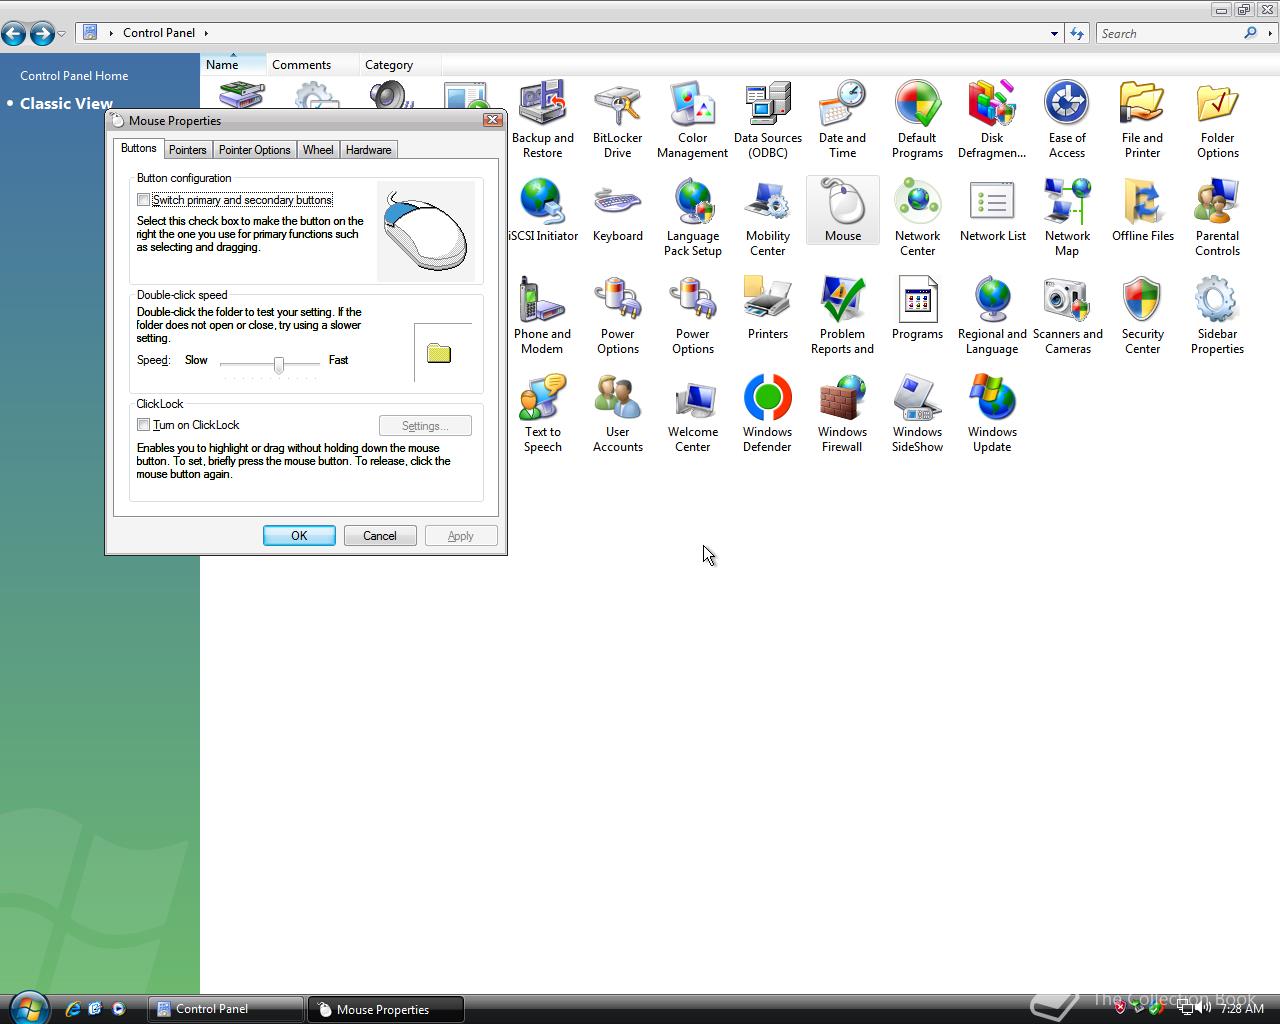This screenshot has width=1280, height=1024.
Task: Switch to the Wheel tab
Action: (318, 150)
